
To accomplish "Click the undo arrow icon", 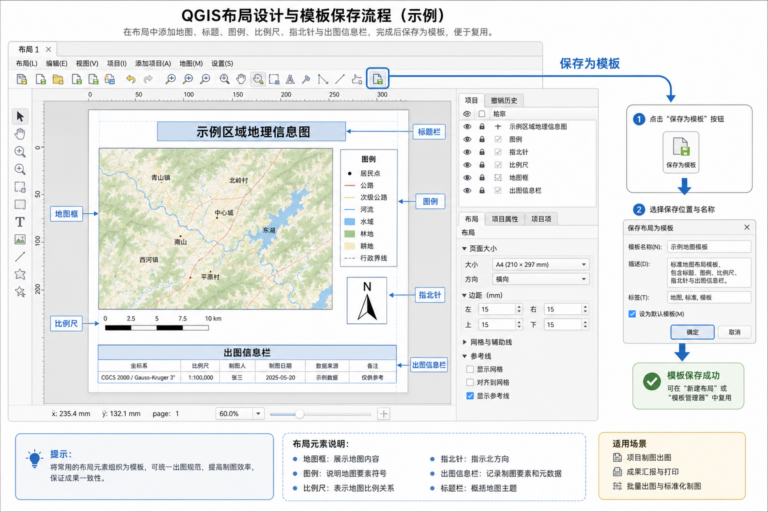I will tap(130, 79).
